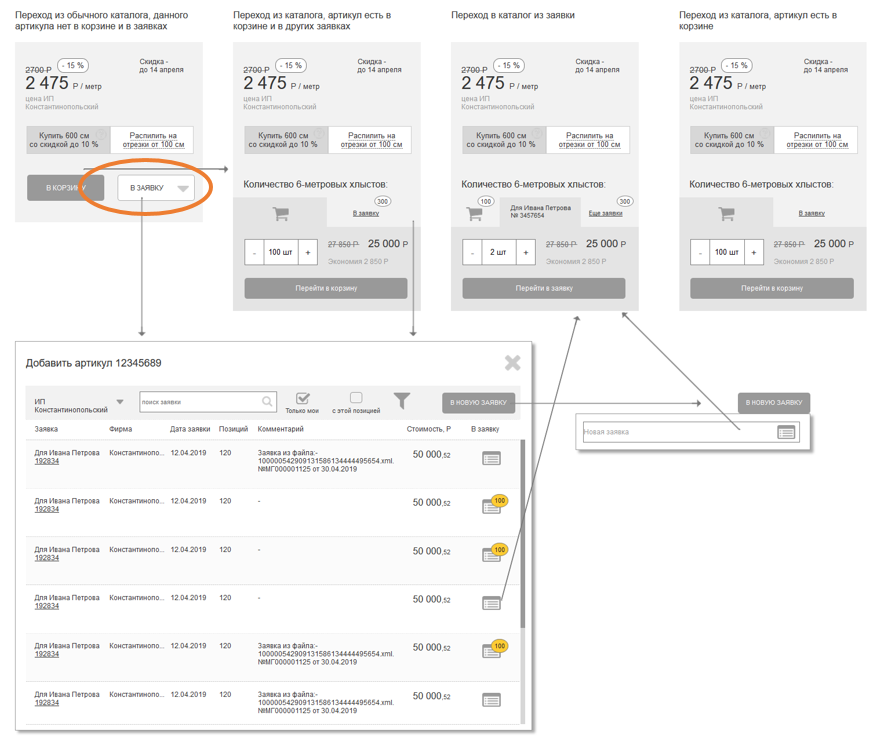Click the "поиск заявки" search field
Screen dimensions: 881x746
tap(198, 402)
